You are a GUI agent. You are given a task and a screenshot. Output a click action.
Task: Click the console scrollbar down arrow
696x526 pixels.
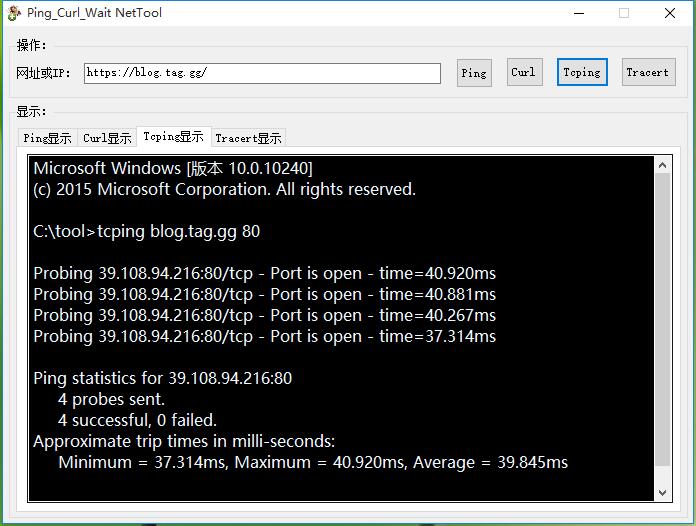pos(662,492)
